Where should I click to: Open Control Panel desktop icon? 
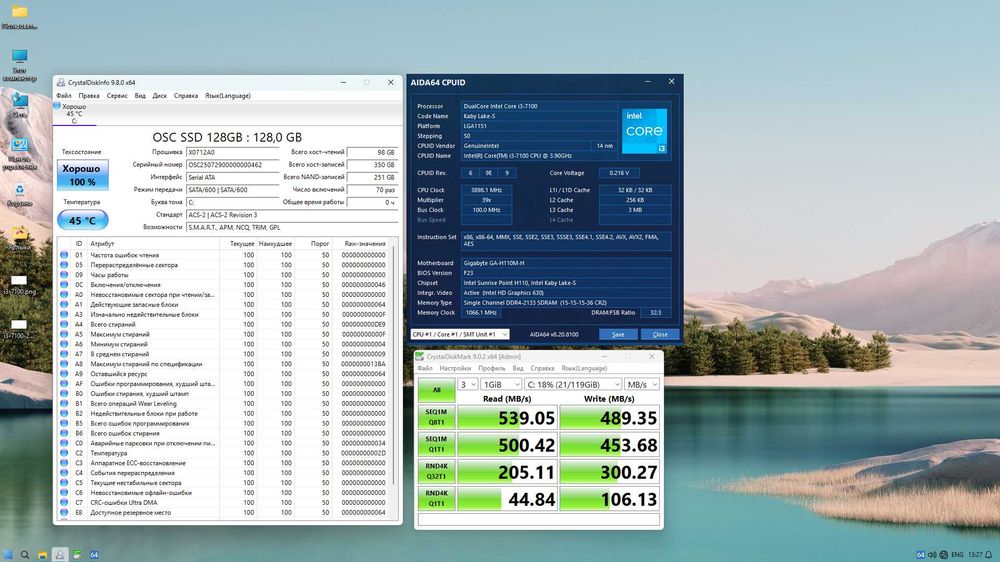pyautogui.click(x=19, y=145)
